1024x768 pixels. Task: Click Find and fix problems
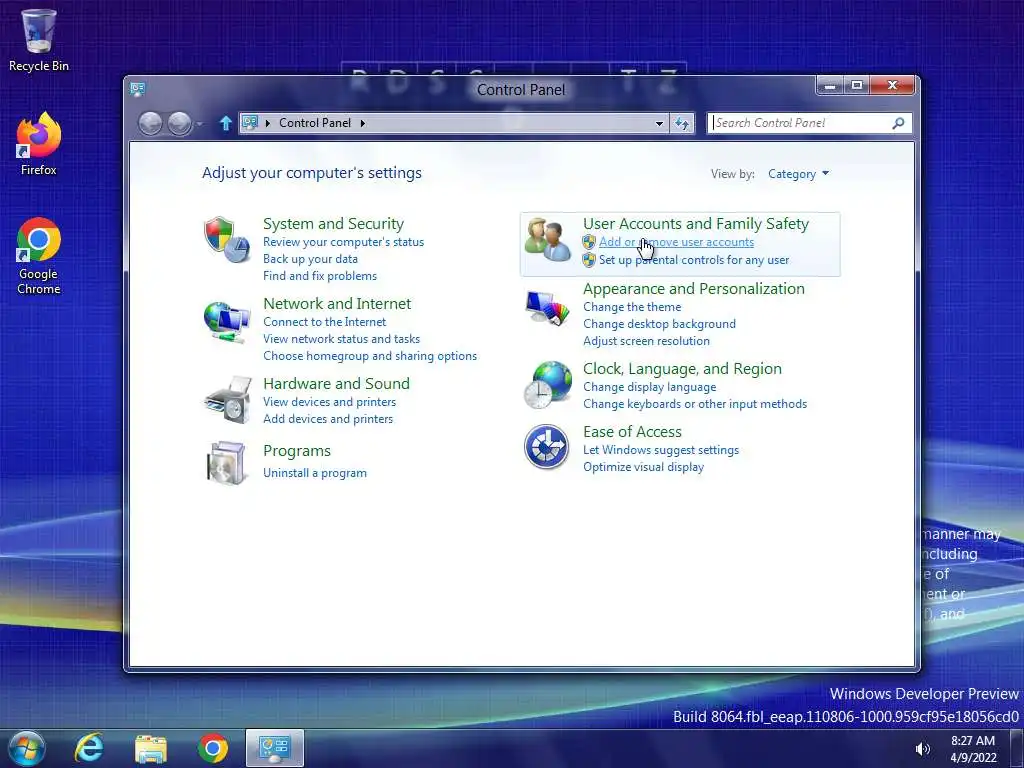319,276
